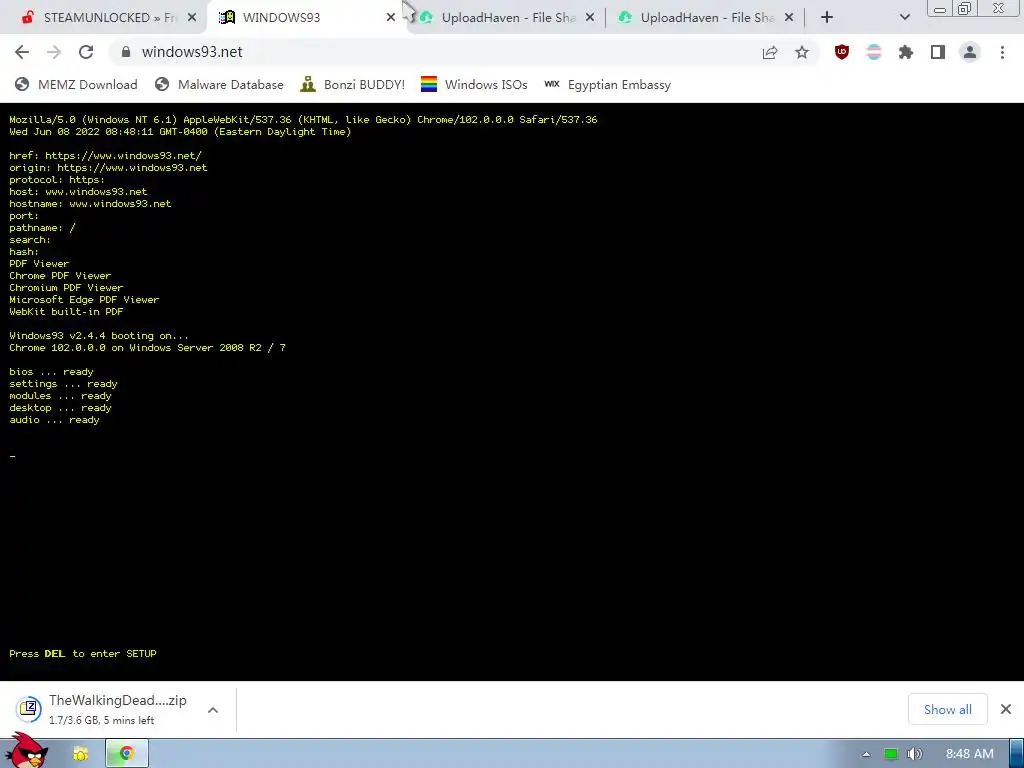Open the Chrome profile avatar

point(970,52)
